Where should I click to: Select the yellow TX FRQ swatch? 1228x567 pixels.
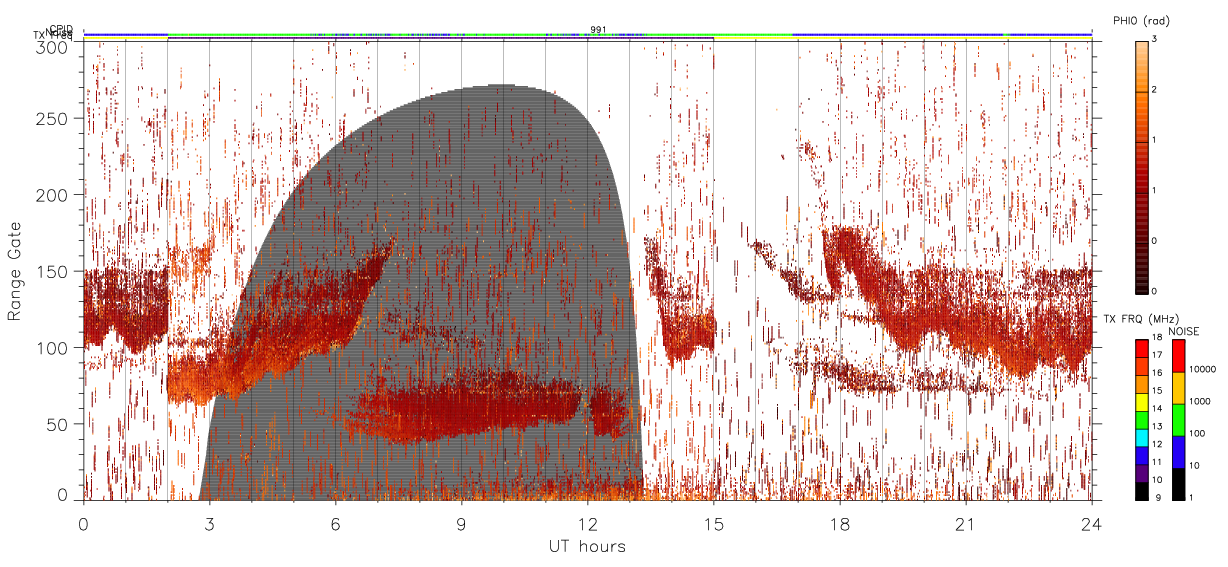coord(1142,402)
